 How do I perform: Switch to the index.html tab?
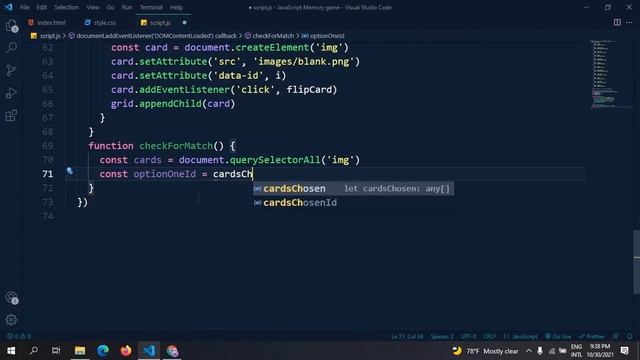tap(51, 22)
